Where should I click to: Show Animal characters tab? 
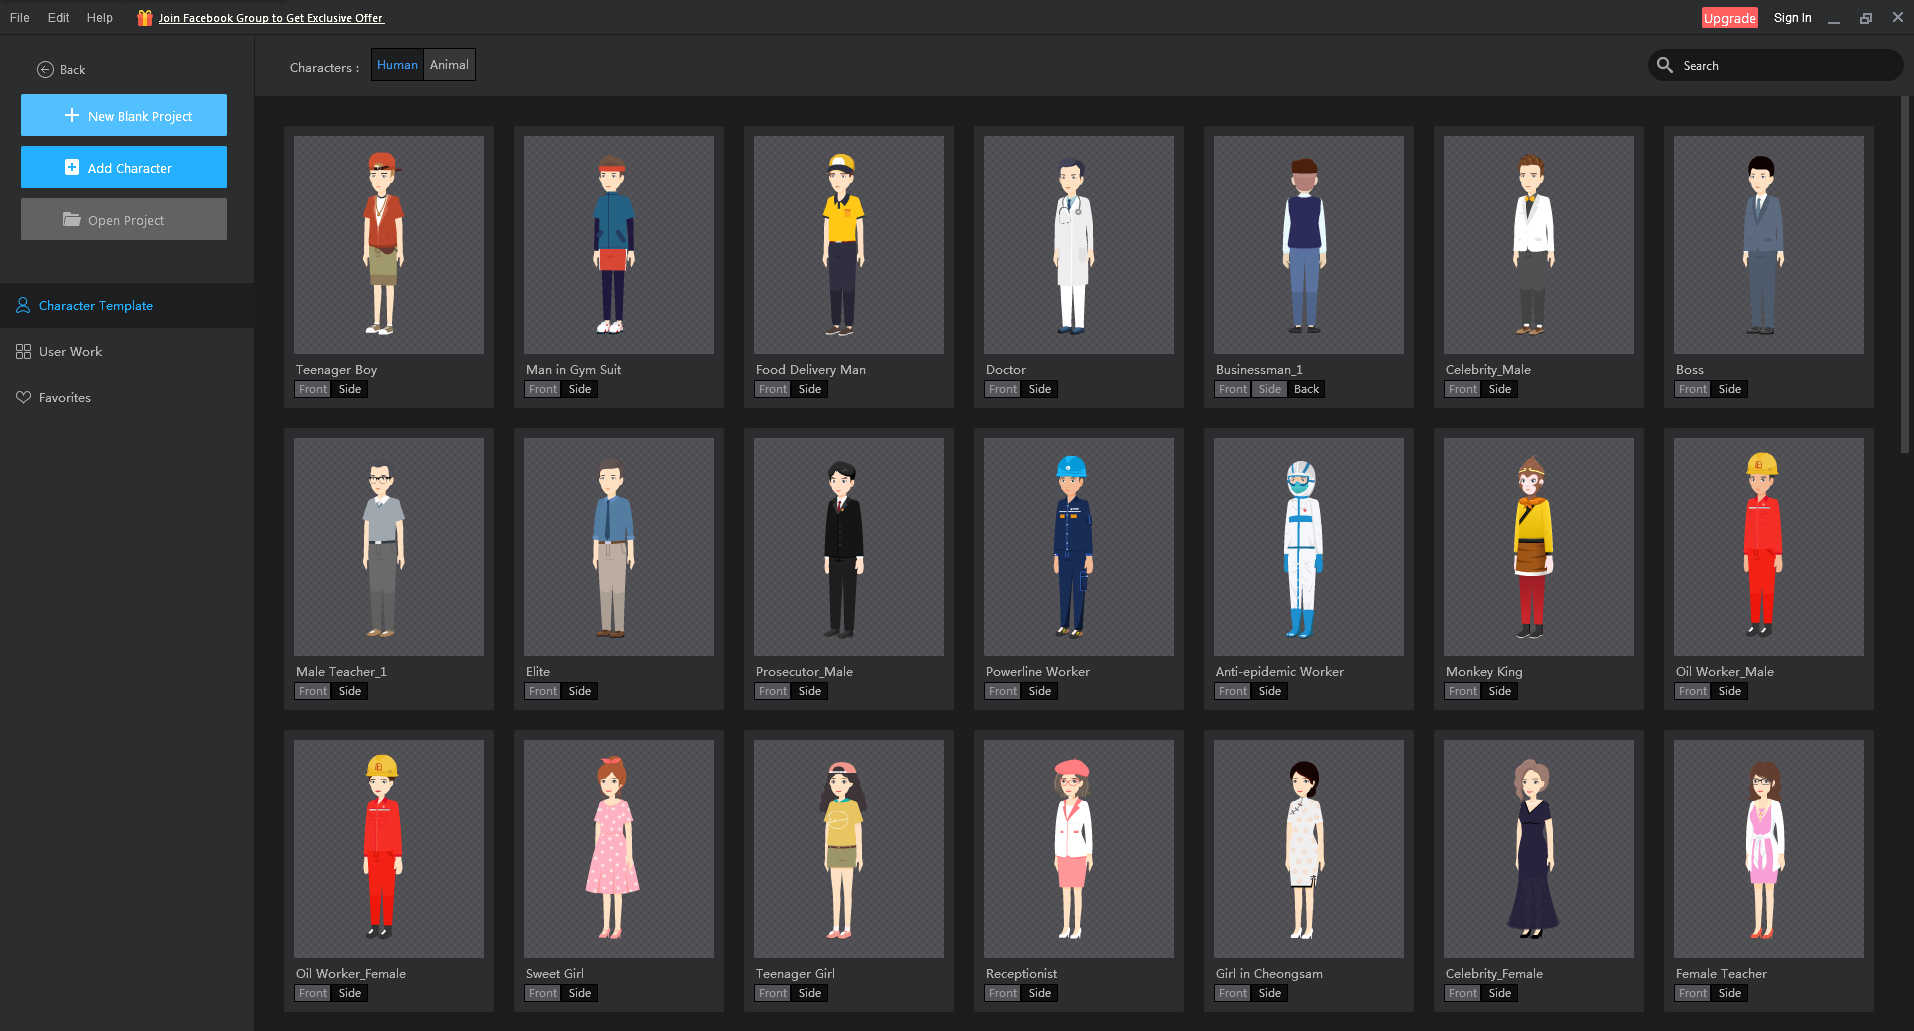pos(449,65)
